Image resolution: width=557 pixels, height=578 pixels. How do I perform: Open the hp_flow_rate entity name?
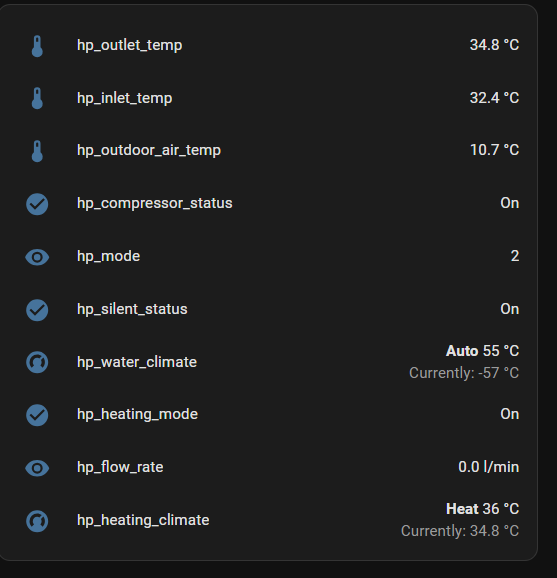tap(120, 467)
